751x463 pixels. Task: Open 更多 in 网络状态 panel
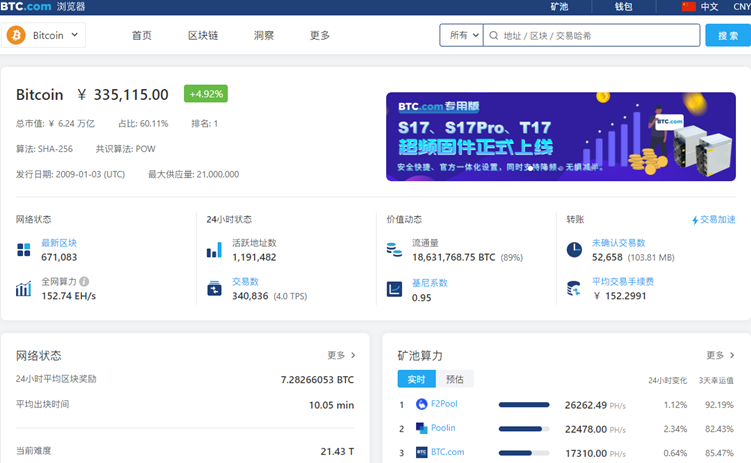pos(341,355)
